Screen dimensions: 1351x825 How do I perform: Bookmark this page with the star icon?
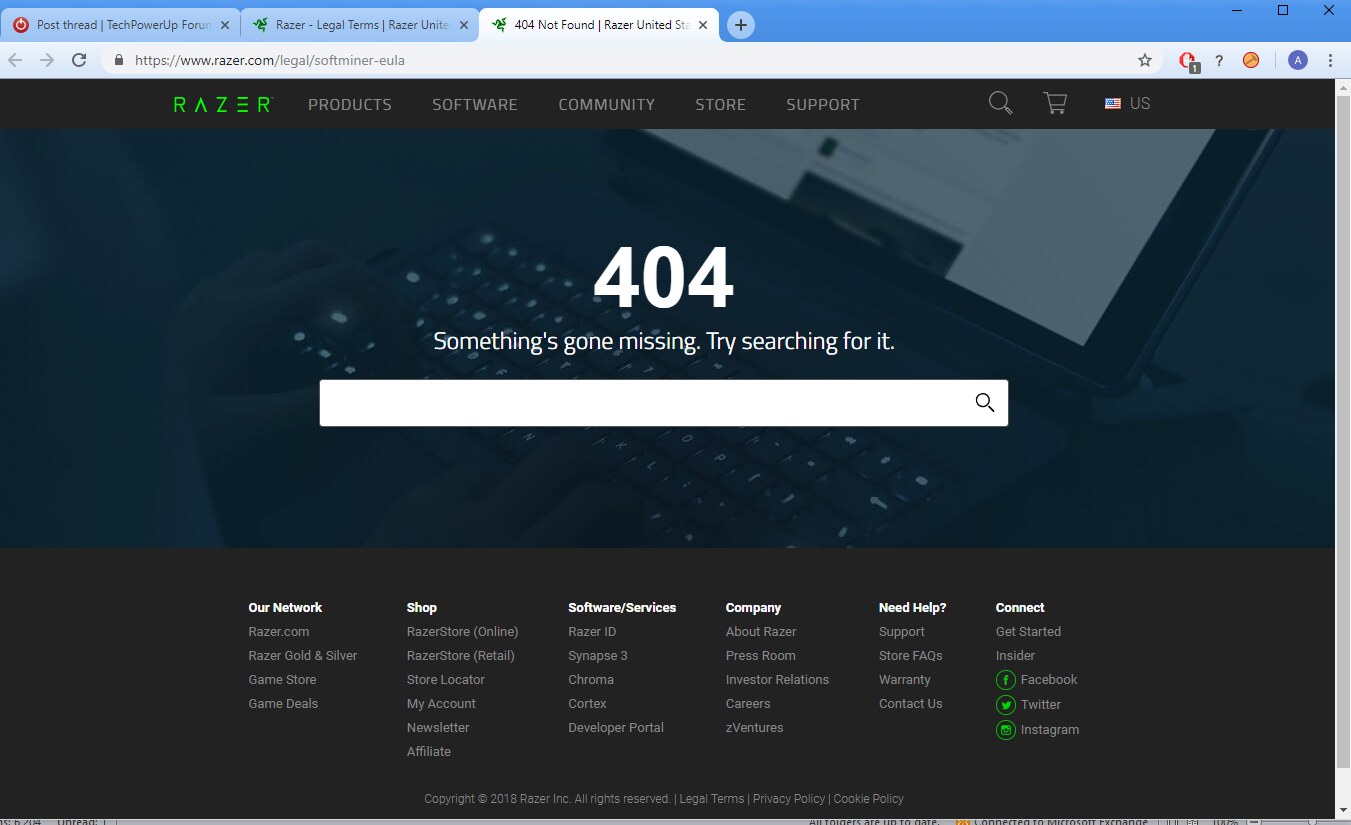click(x=1145, y=60)
